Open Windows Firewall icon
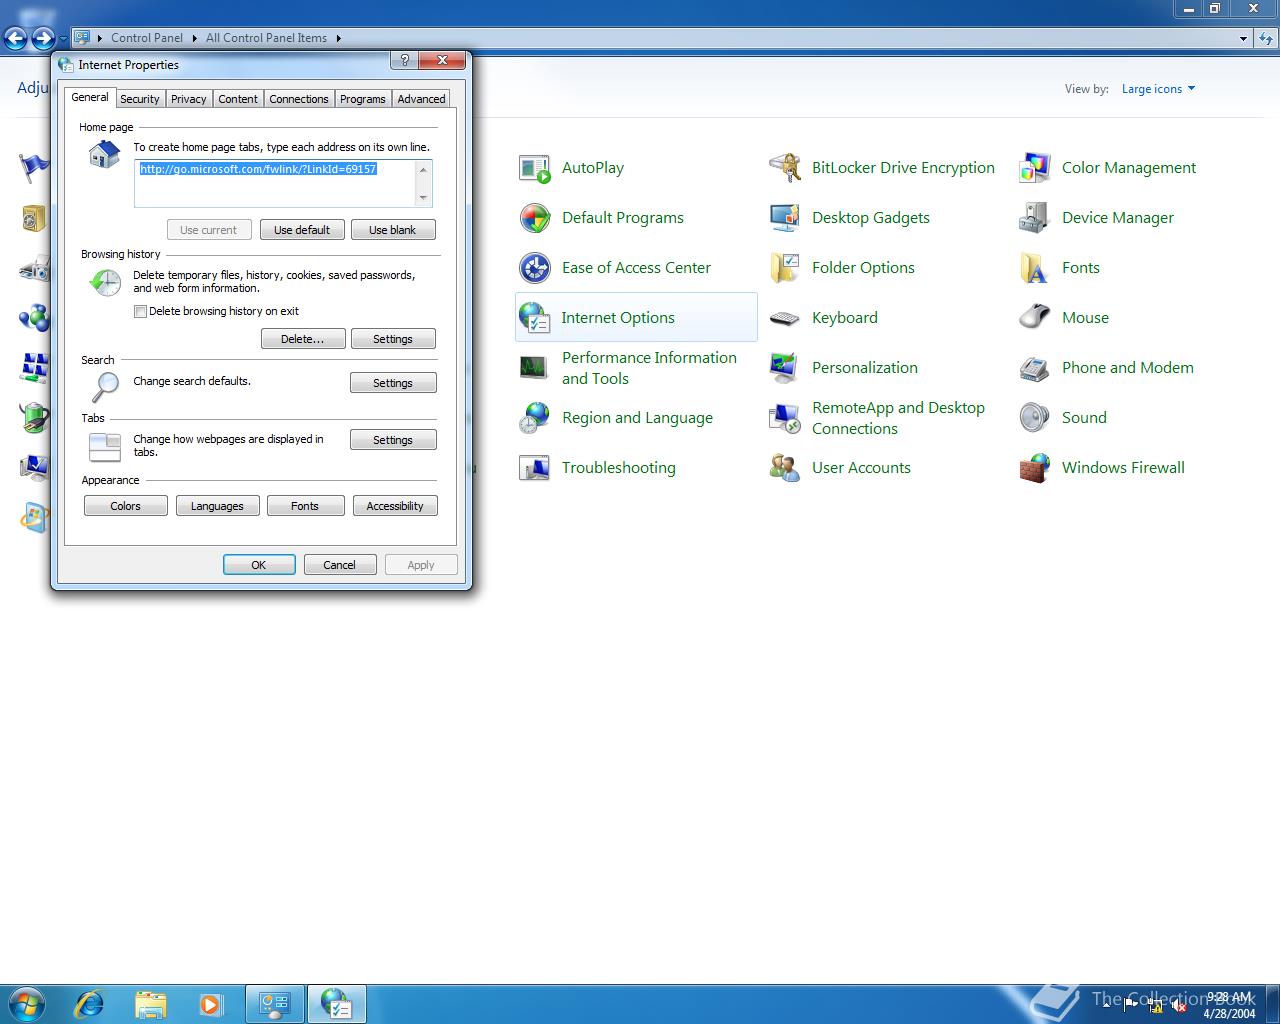1280x1024 pixels. pos(1035,468)
